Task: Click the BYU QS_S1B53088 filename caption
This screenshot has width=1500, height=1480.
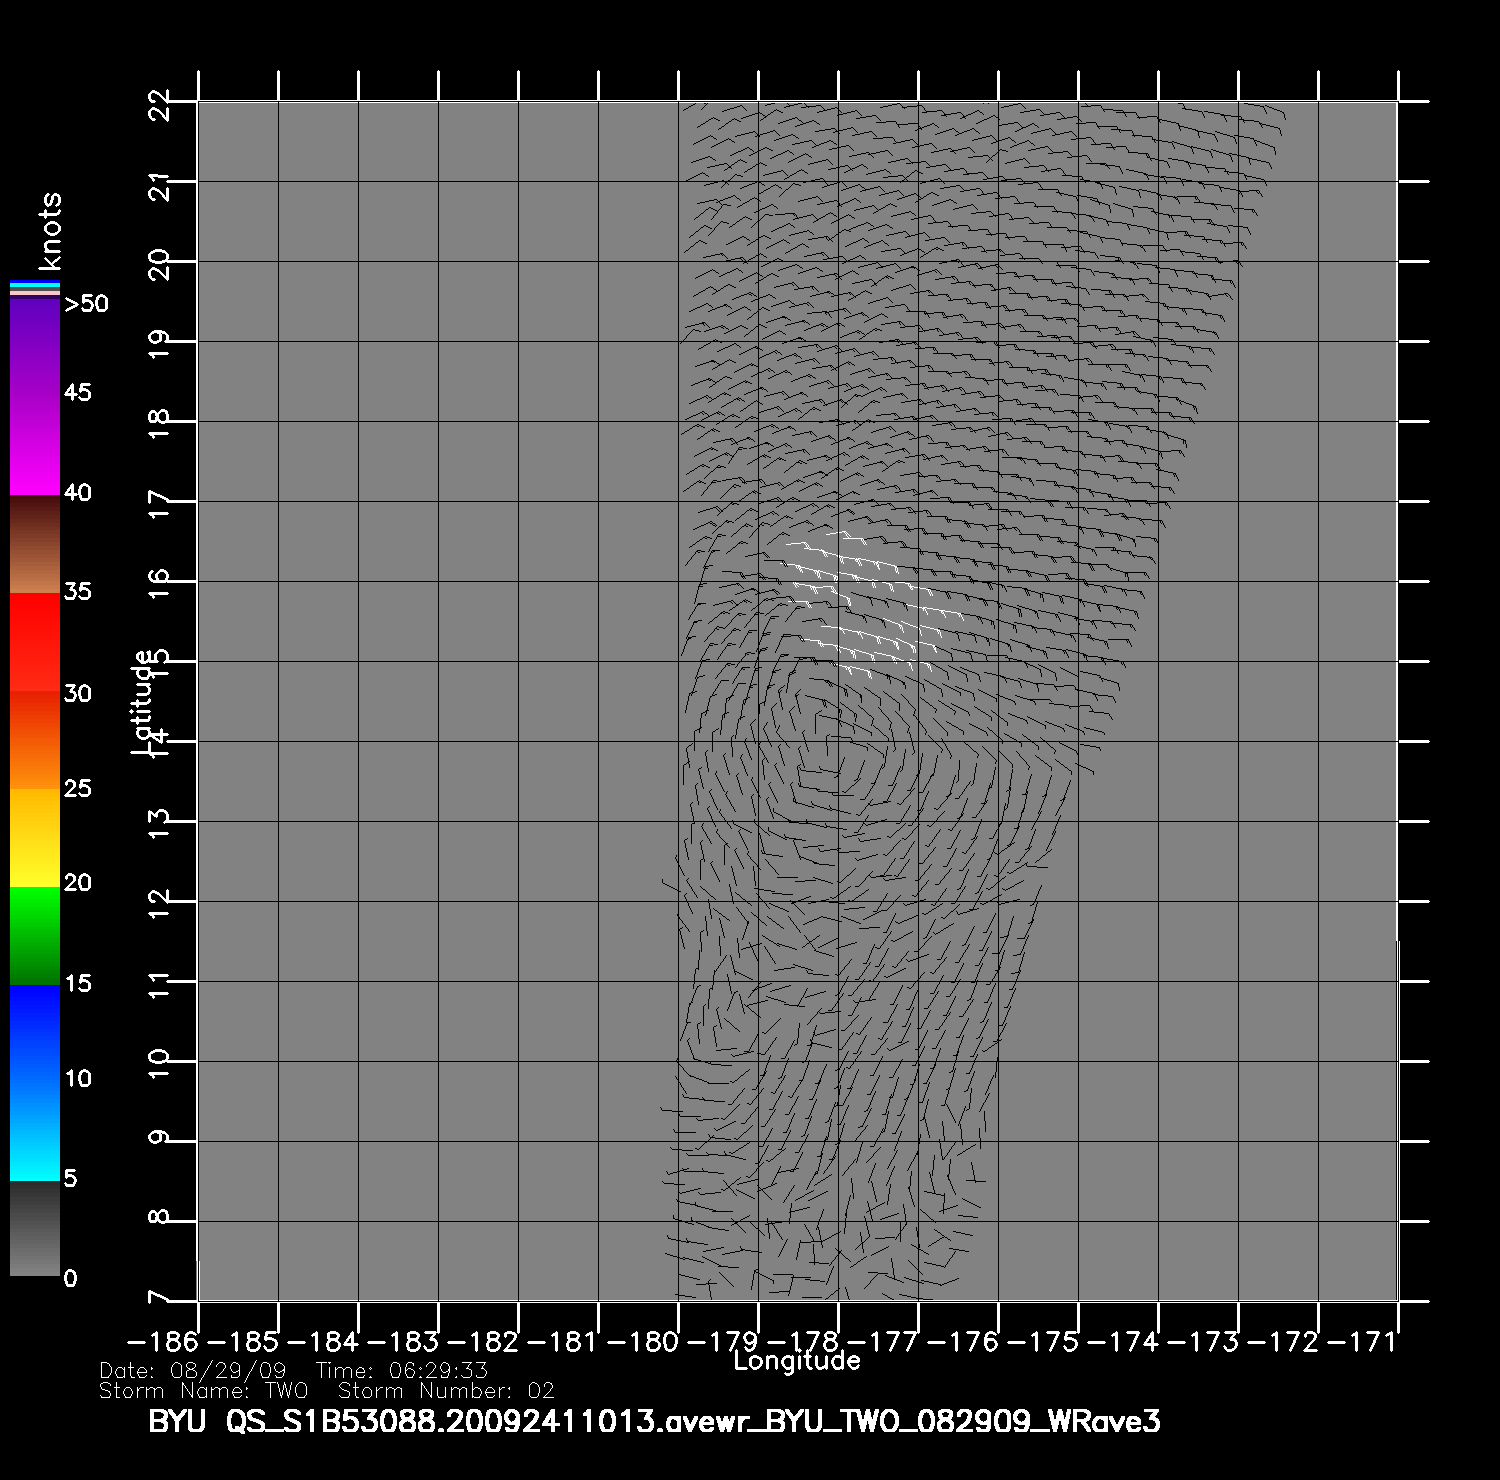Action: 654,1422
